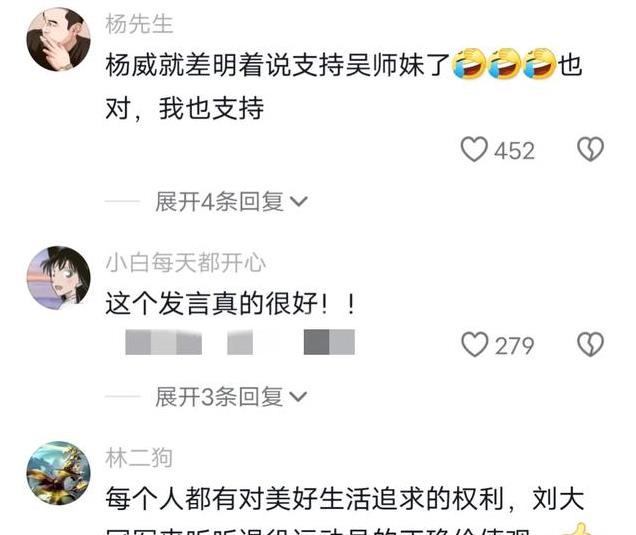The width and height of the screenshot is (636, 535).
Task: Expand 展开3条回复 replies
Action: point(231,396)
